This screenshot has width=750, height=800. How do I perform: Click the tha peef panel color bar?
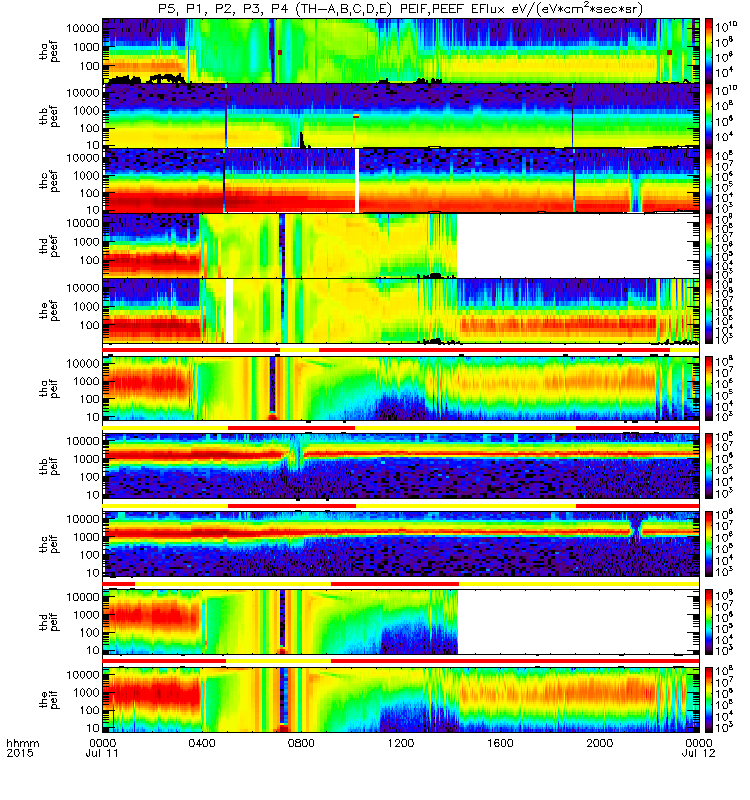coord(709,51)
